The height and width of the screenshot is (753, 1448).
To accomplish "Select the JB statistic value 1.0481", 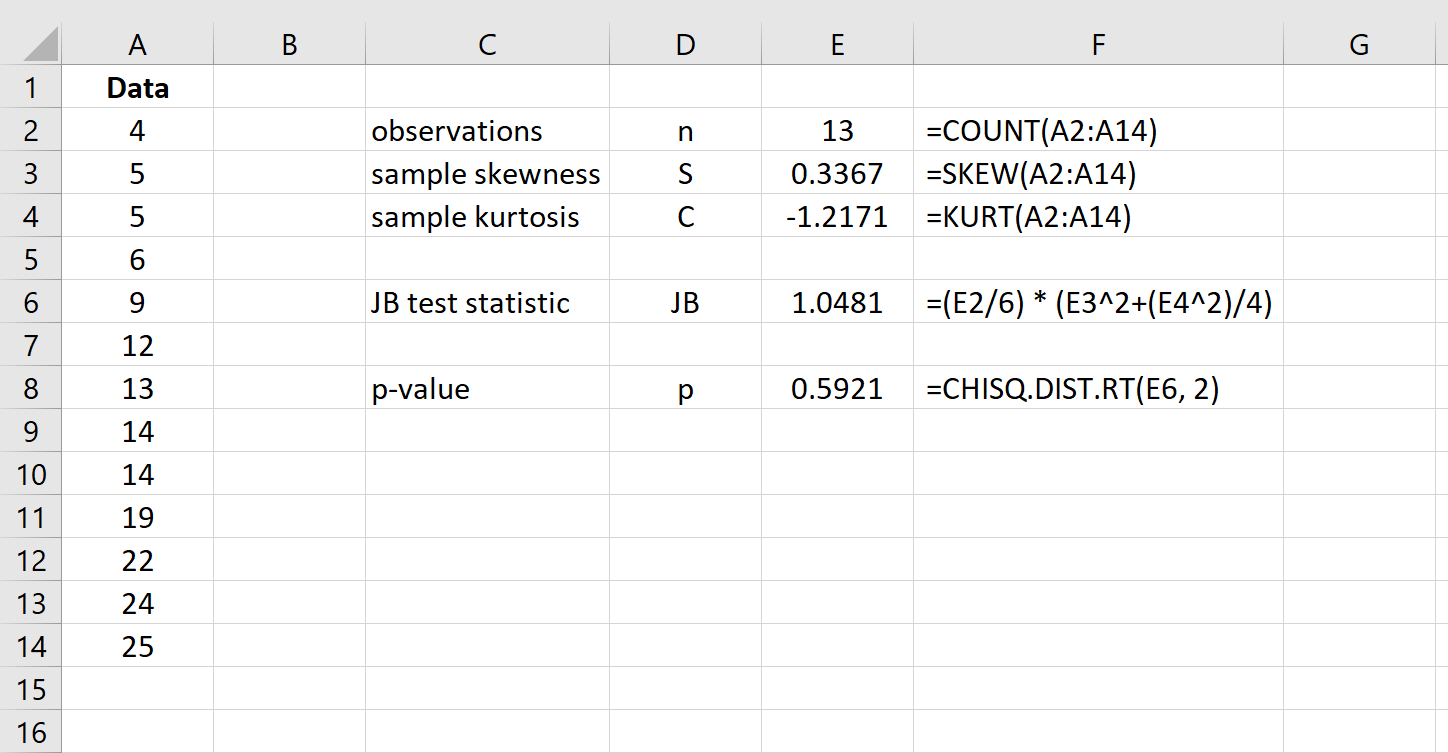I will (837, 303).
